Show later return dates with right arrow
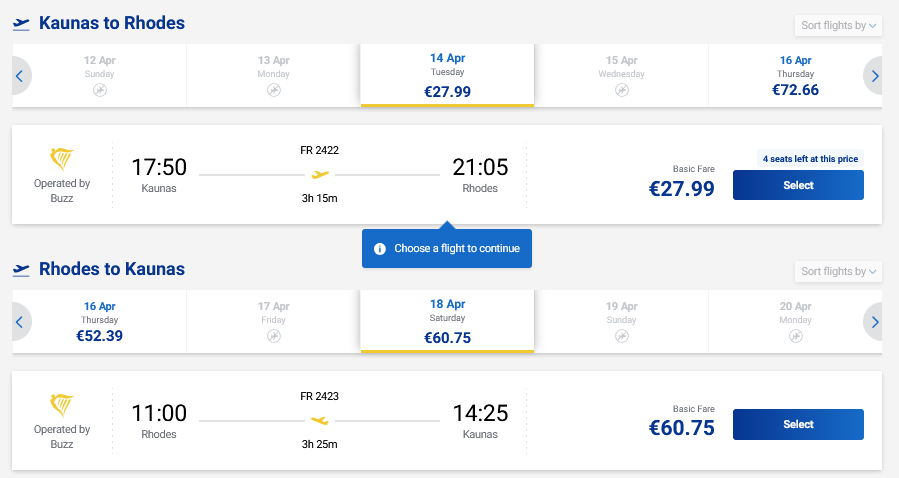 tap(874, 321)
